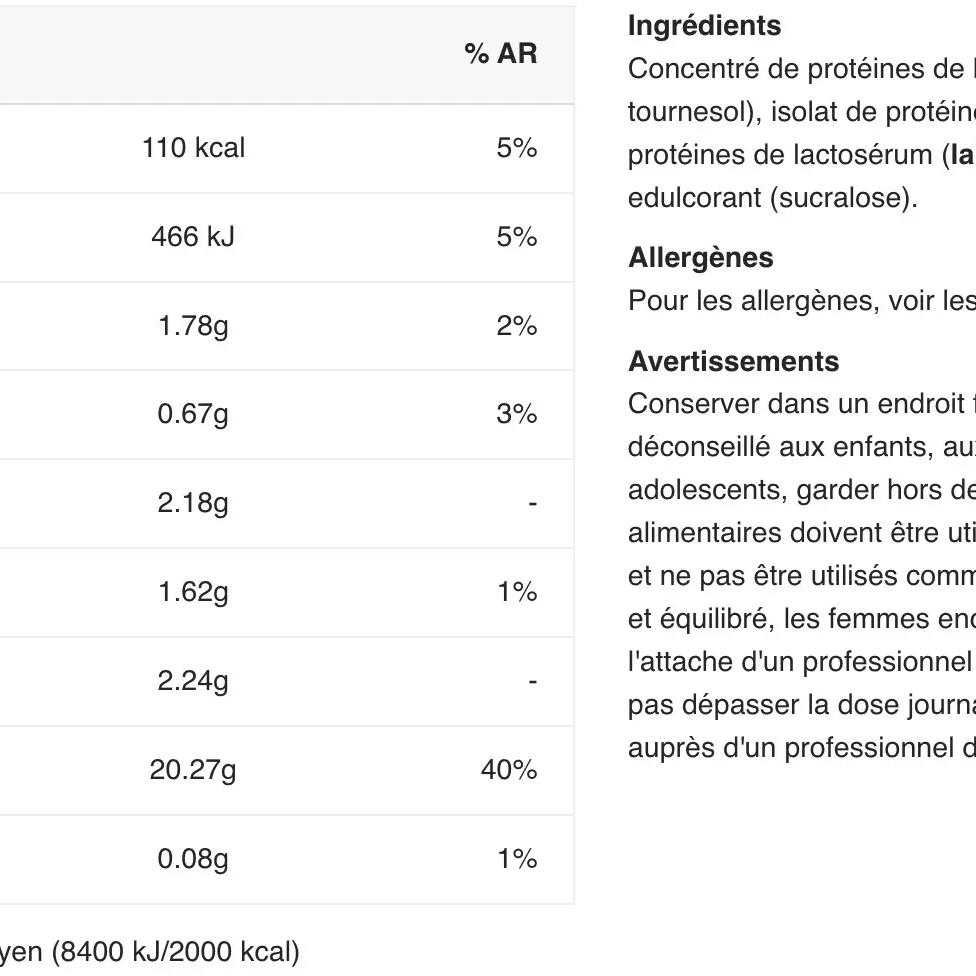Select the 1.78g table cell
Viewport: 976px width, 976px height.
pyautogui.click(x=193, y=326)
